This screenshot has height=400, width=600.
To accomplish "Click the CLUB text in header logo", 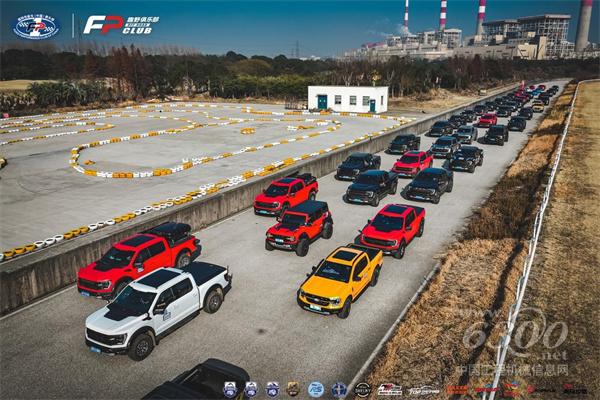I will [x=141, y=30].
